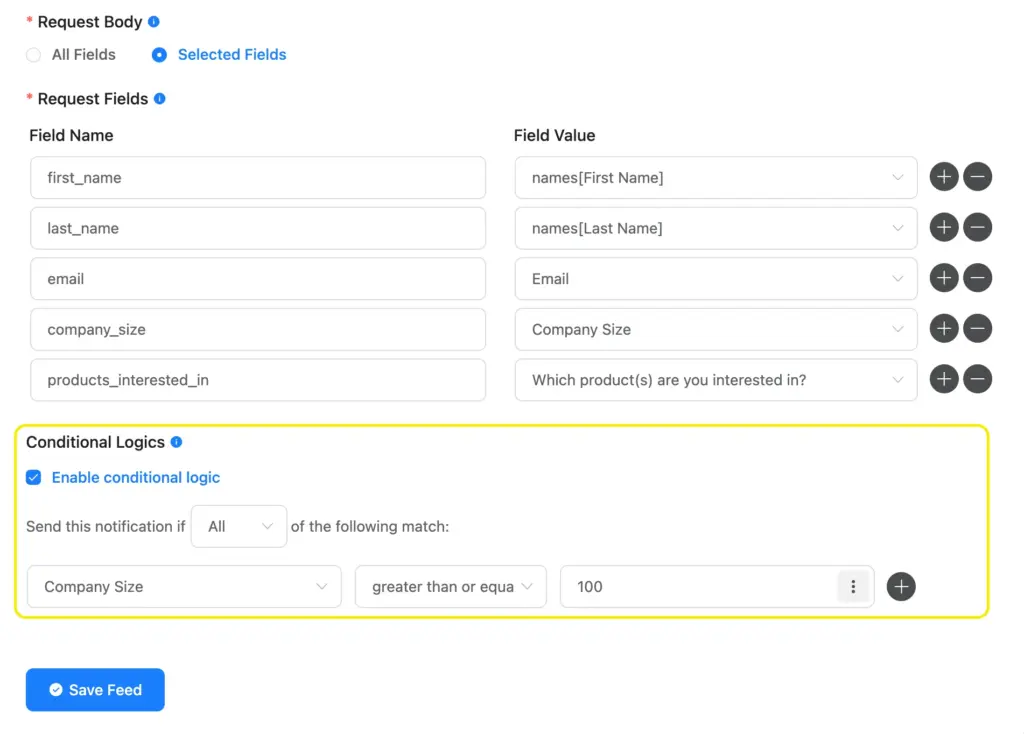Open the Company Size condition field dropdown

coord(184,586)
